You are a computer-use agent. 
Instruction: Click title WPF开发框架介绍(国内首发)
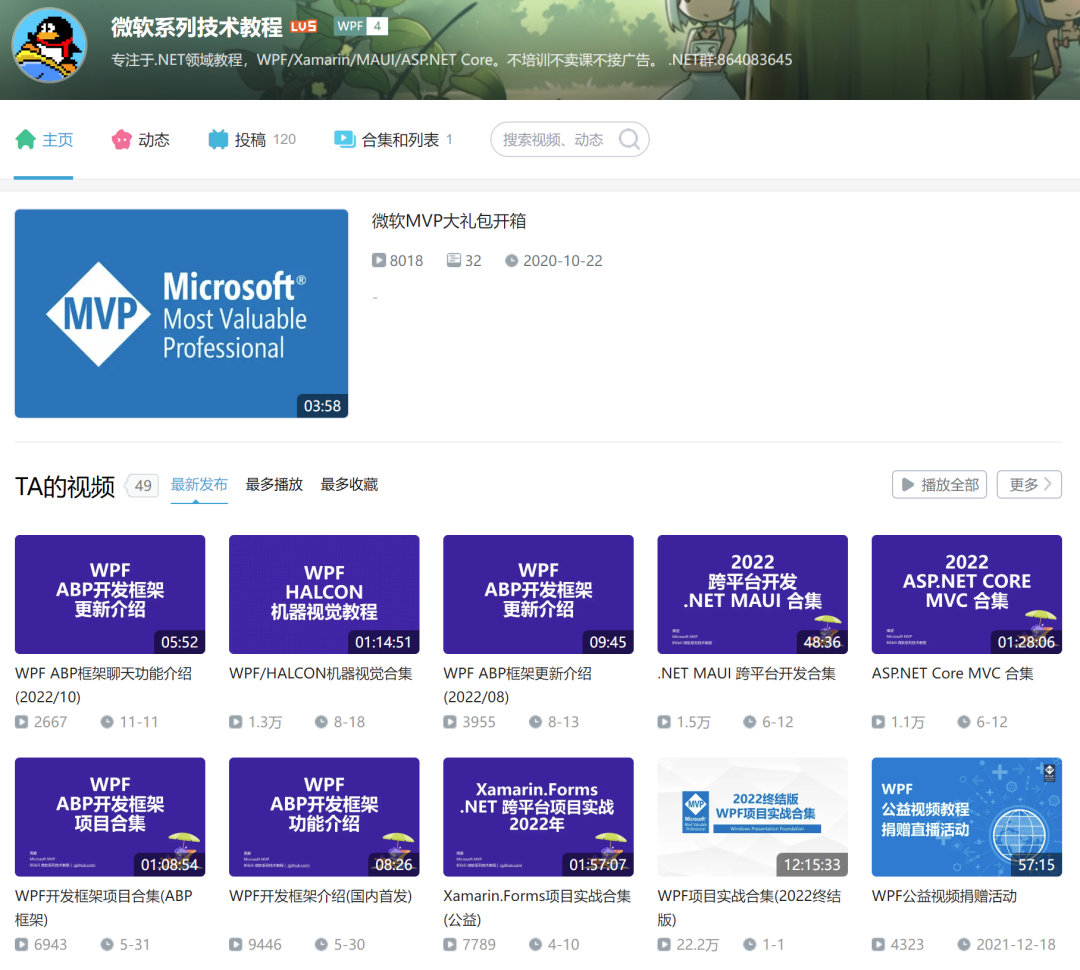(x=320, y=896)
